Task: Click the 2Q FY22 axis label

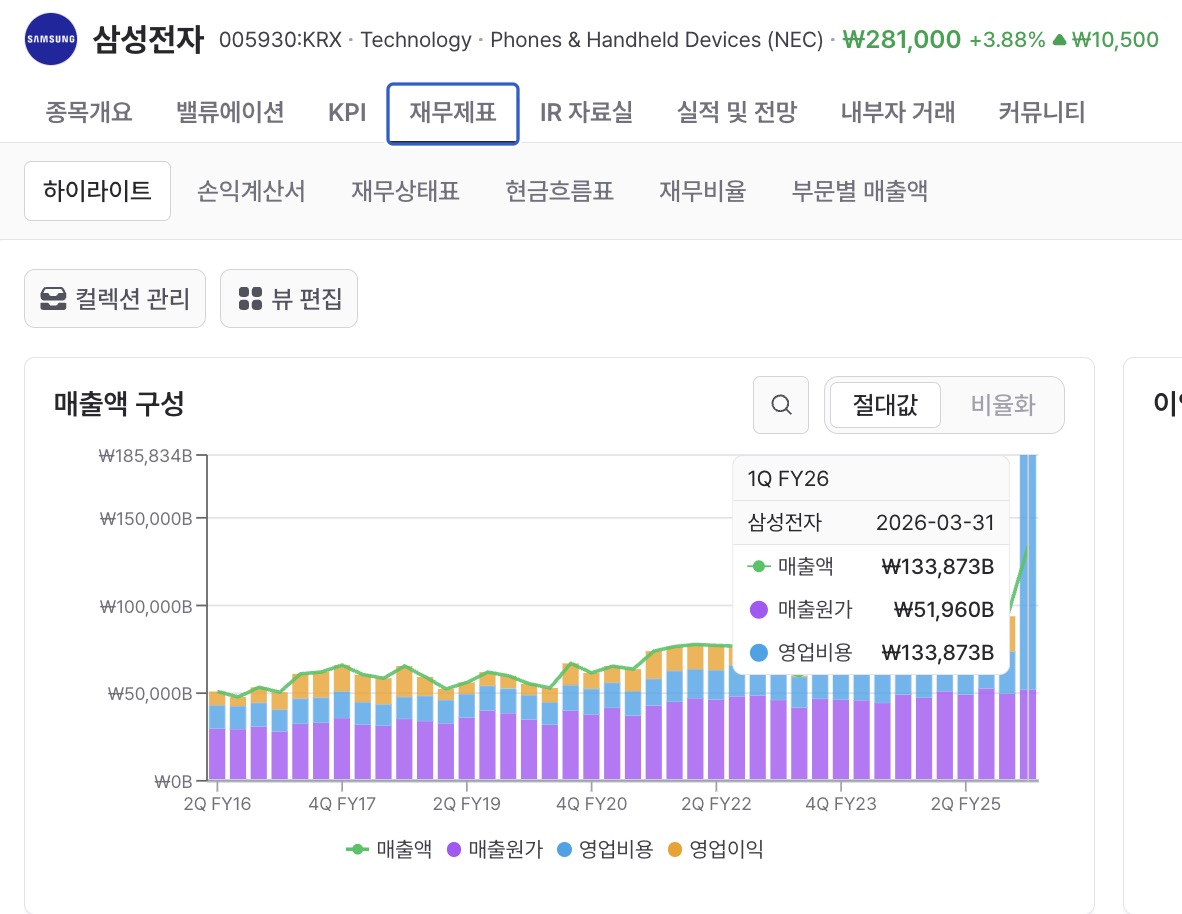Action: pyautogui.click(x=716, y=804)
